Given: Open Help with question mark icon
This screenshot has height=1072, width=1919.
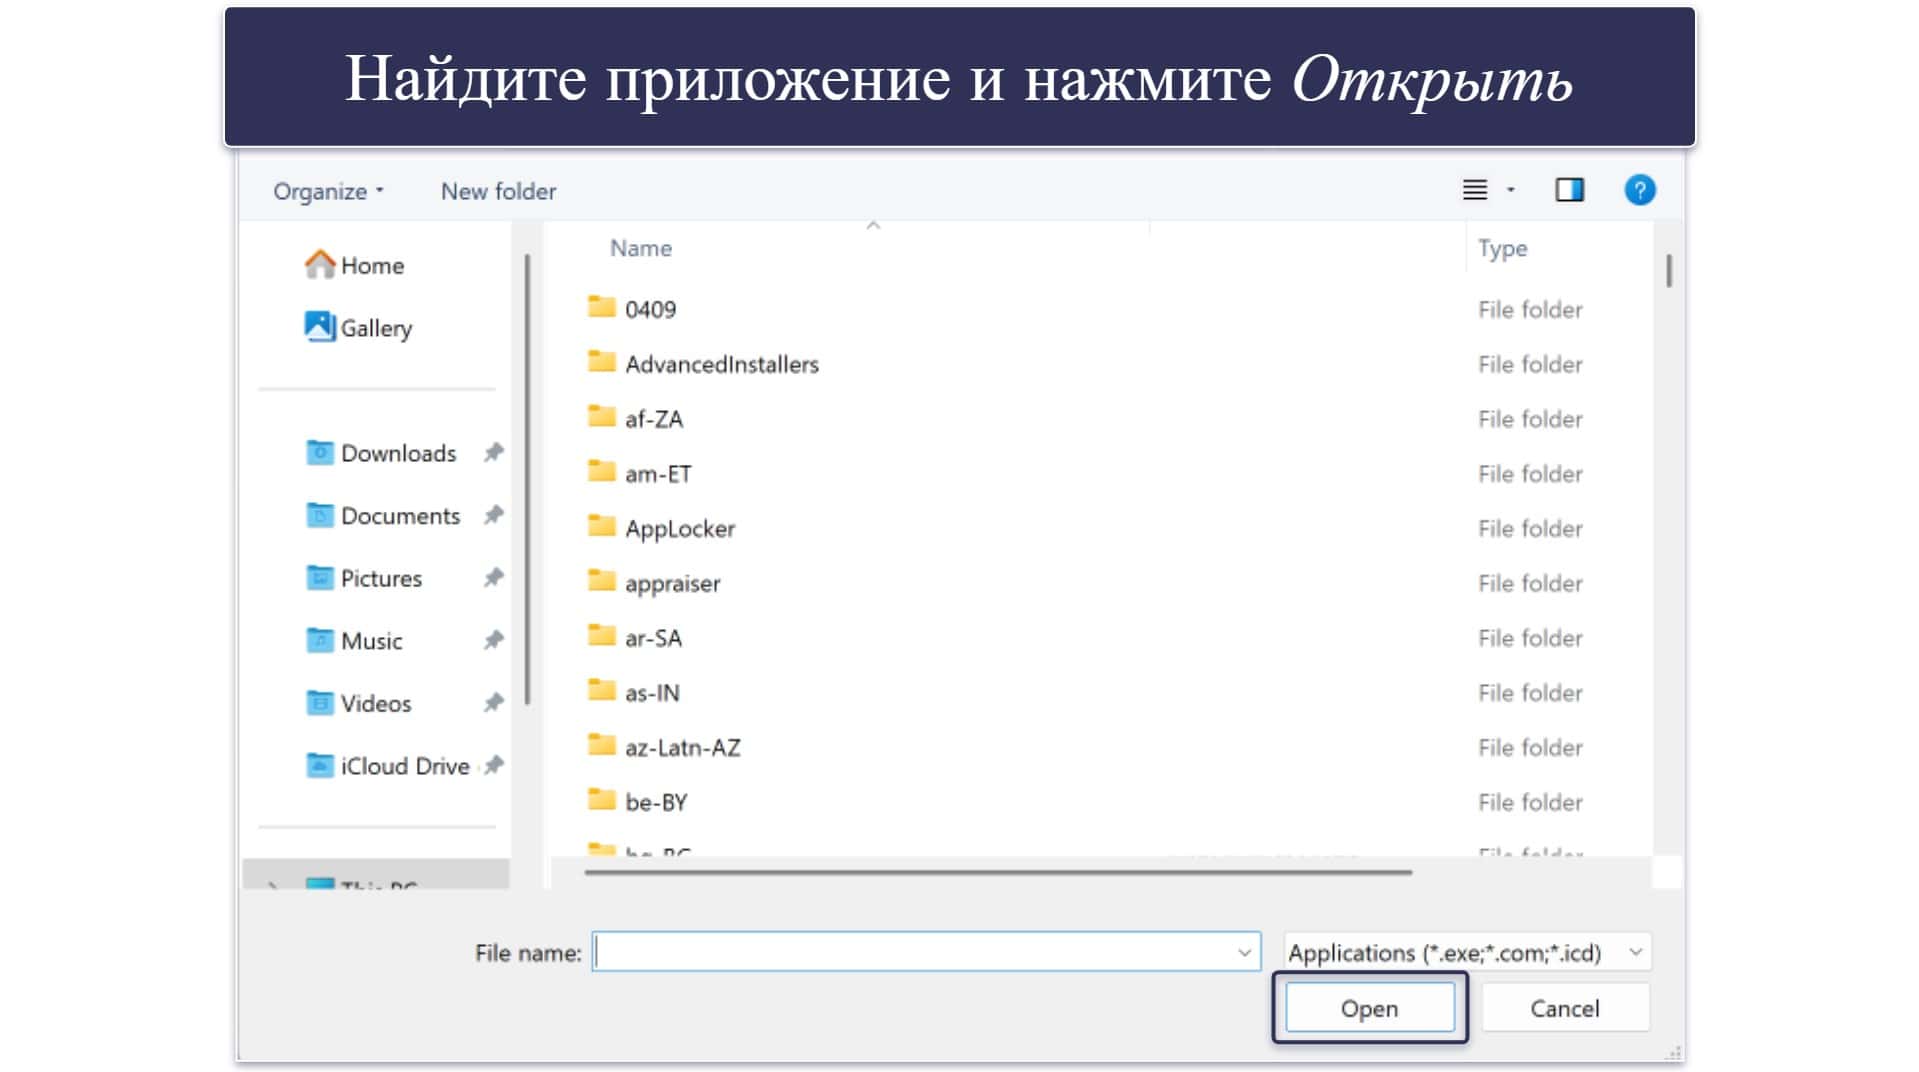Looking at the screenshot, I should click(1639, 190).
